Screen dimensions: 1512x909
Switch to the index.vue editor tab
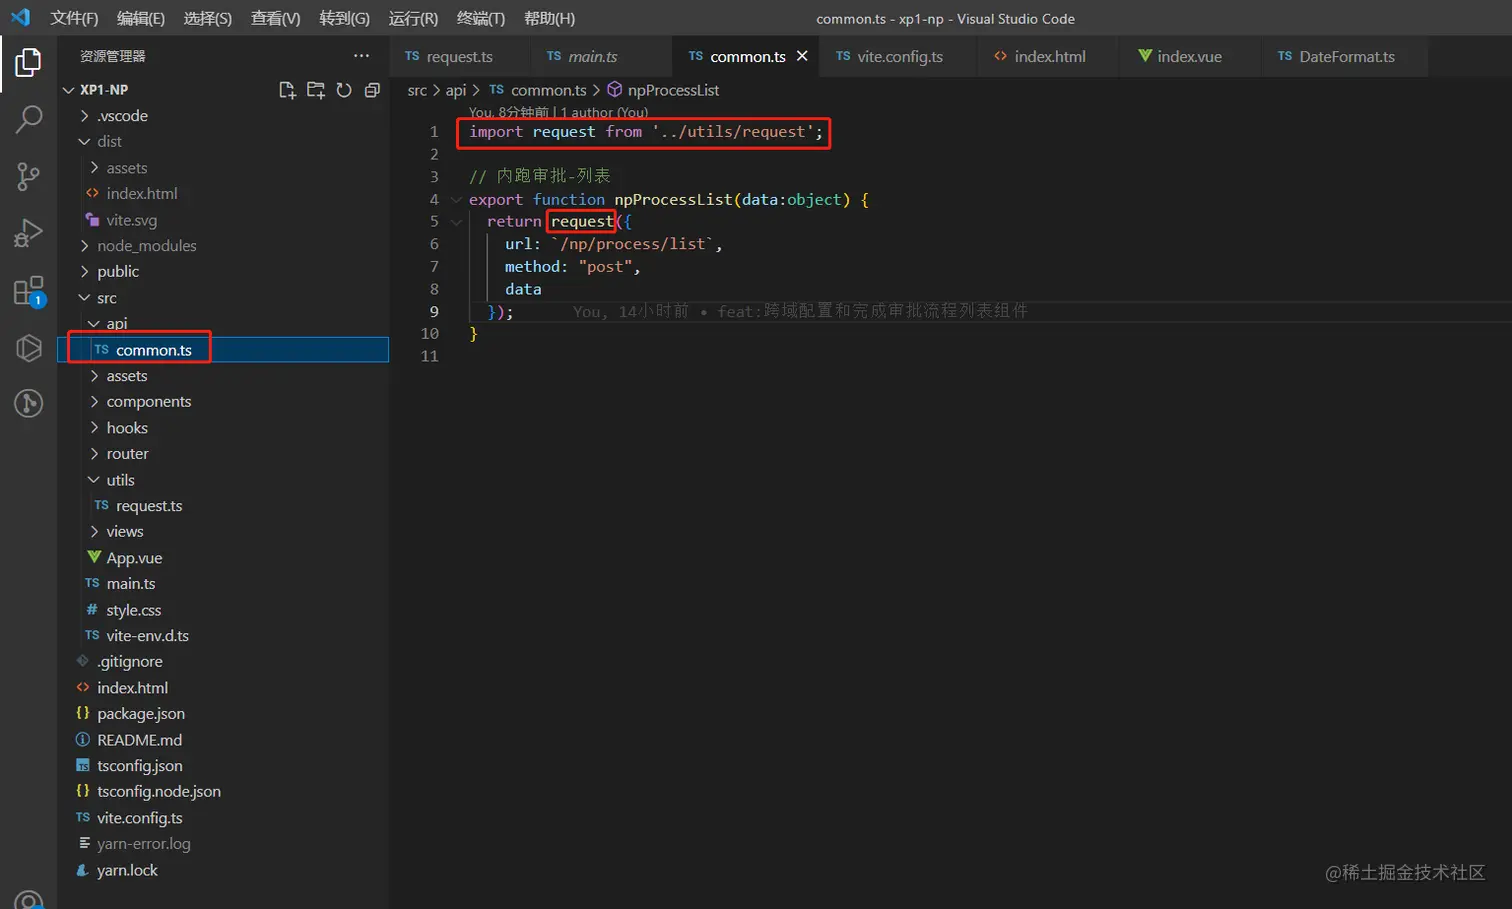pyautogui.click(x=1189, y=56)
